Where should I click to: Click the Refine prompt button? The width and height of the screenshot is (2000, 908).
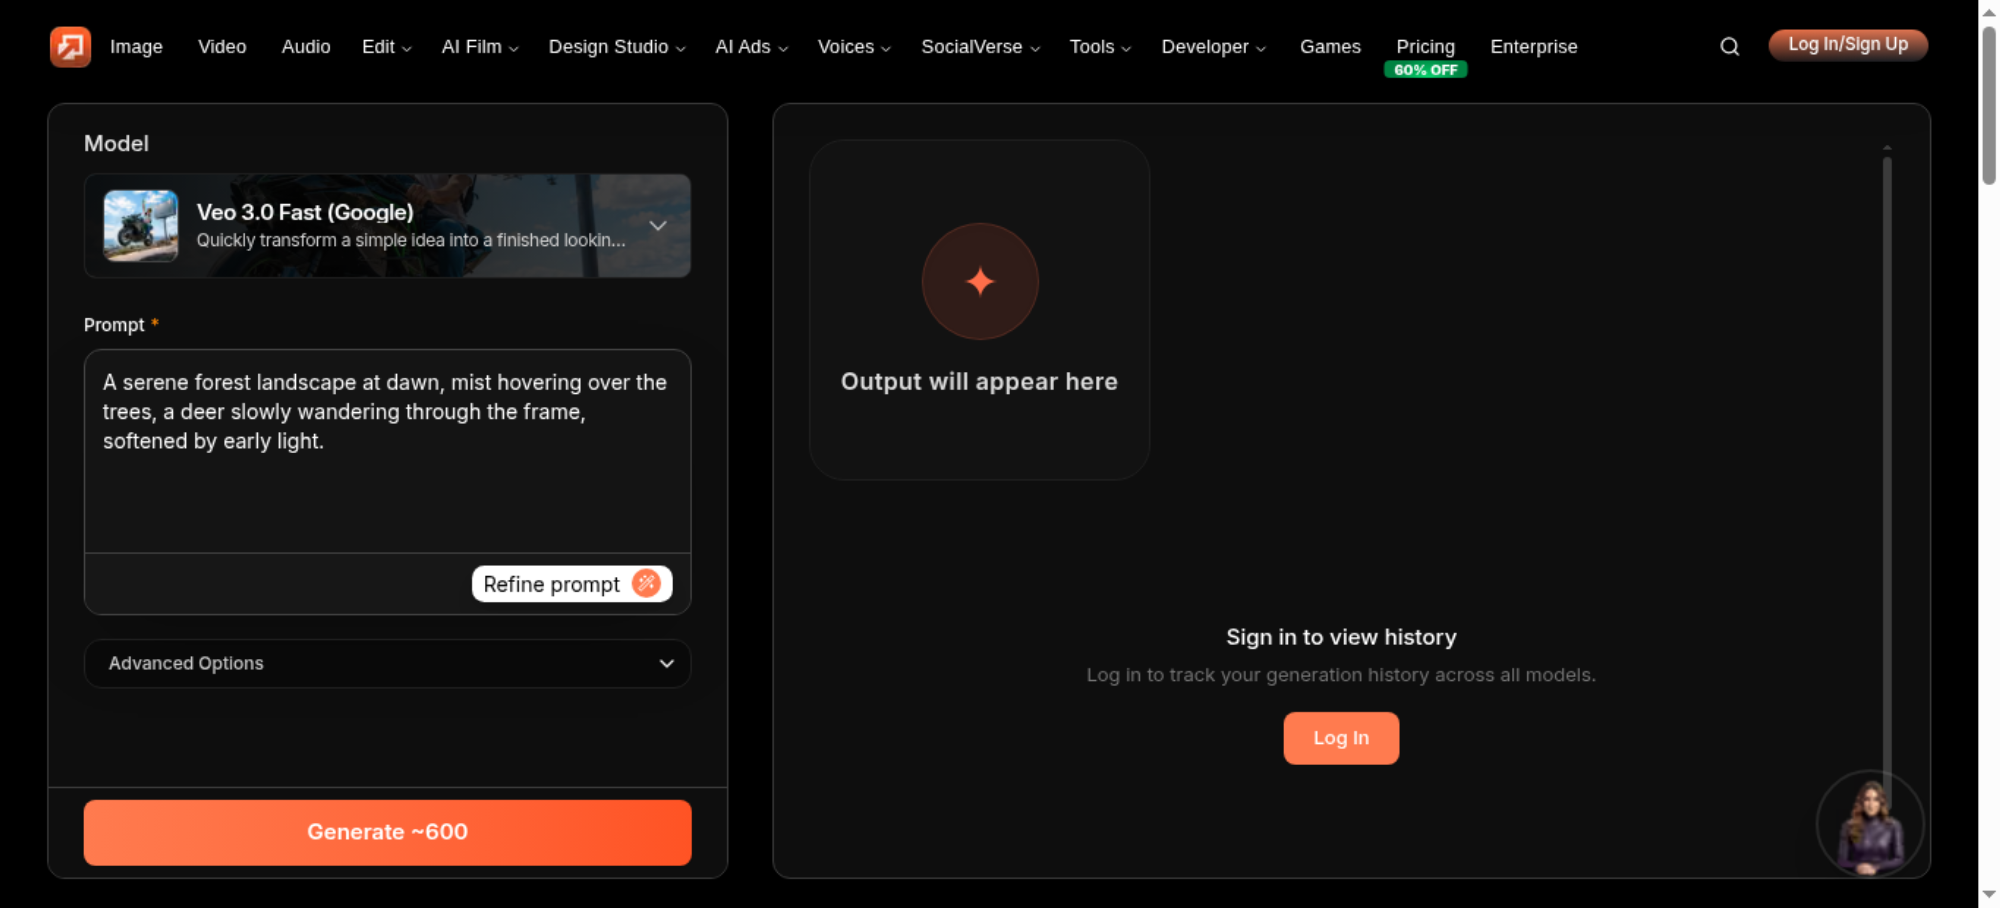[572, 584]
